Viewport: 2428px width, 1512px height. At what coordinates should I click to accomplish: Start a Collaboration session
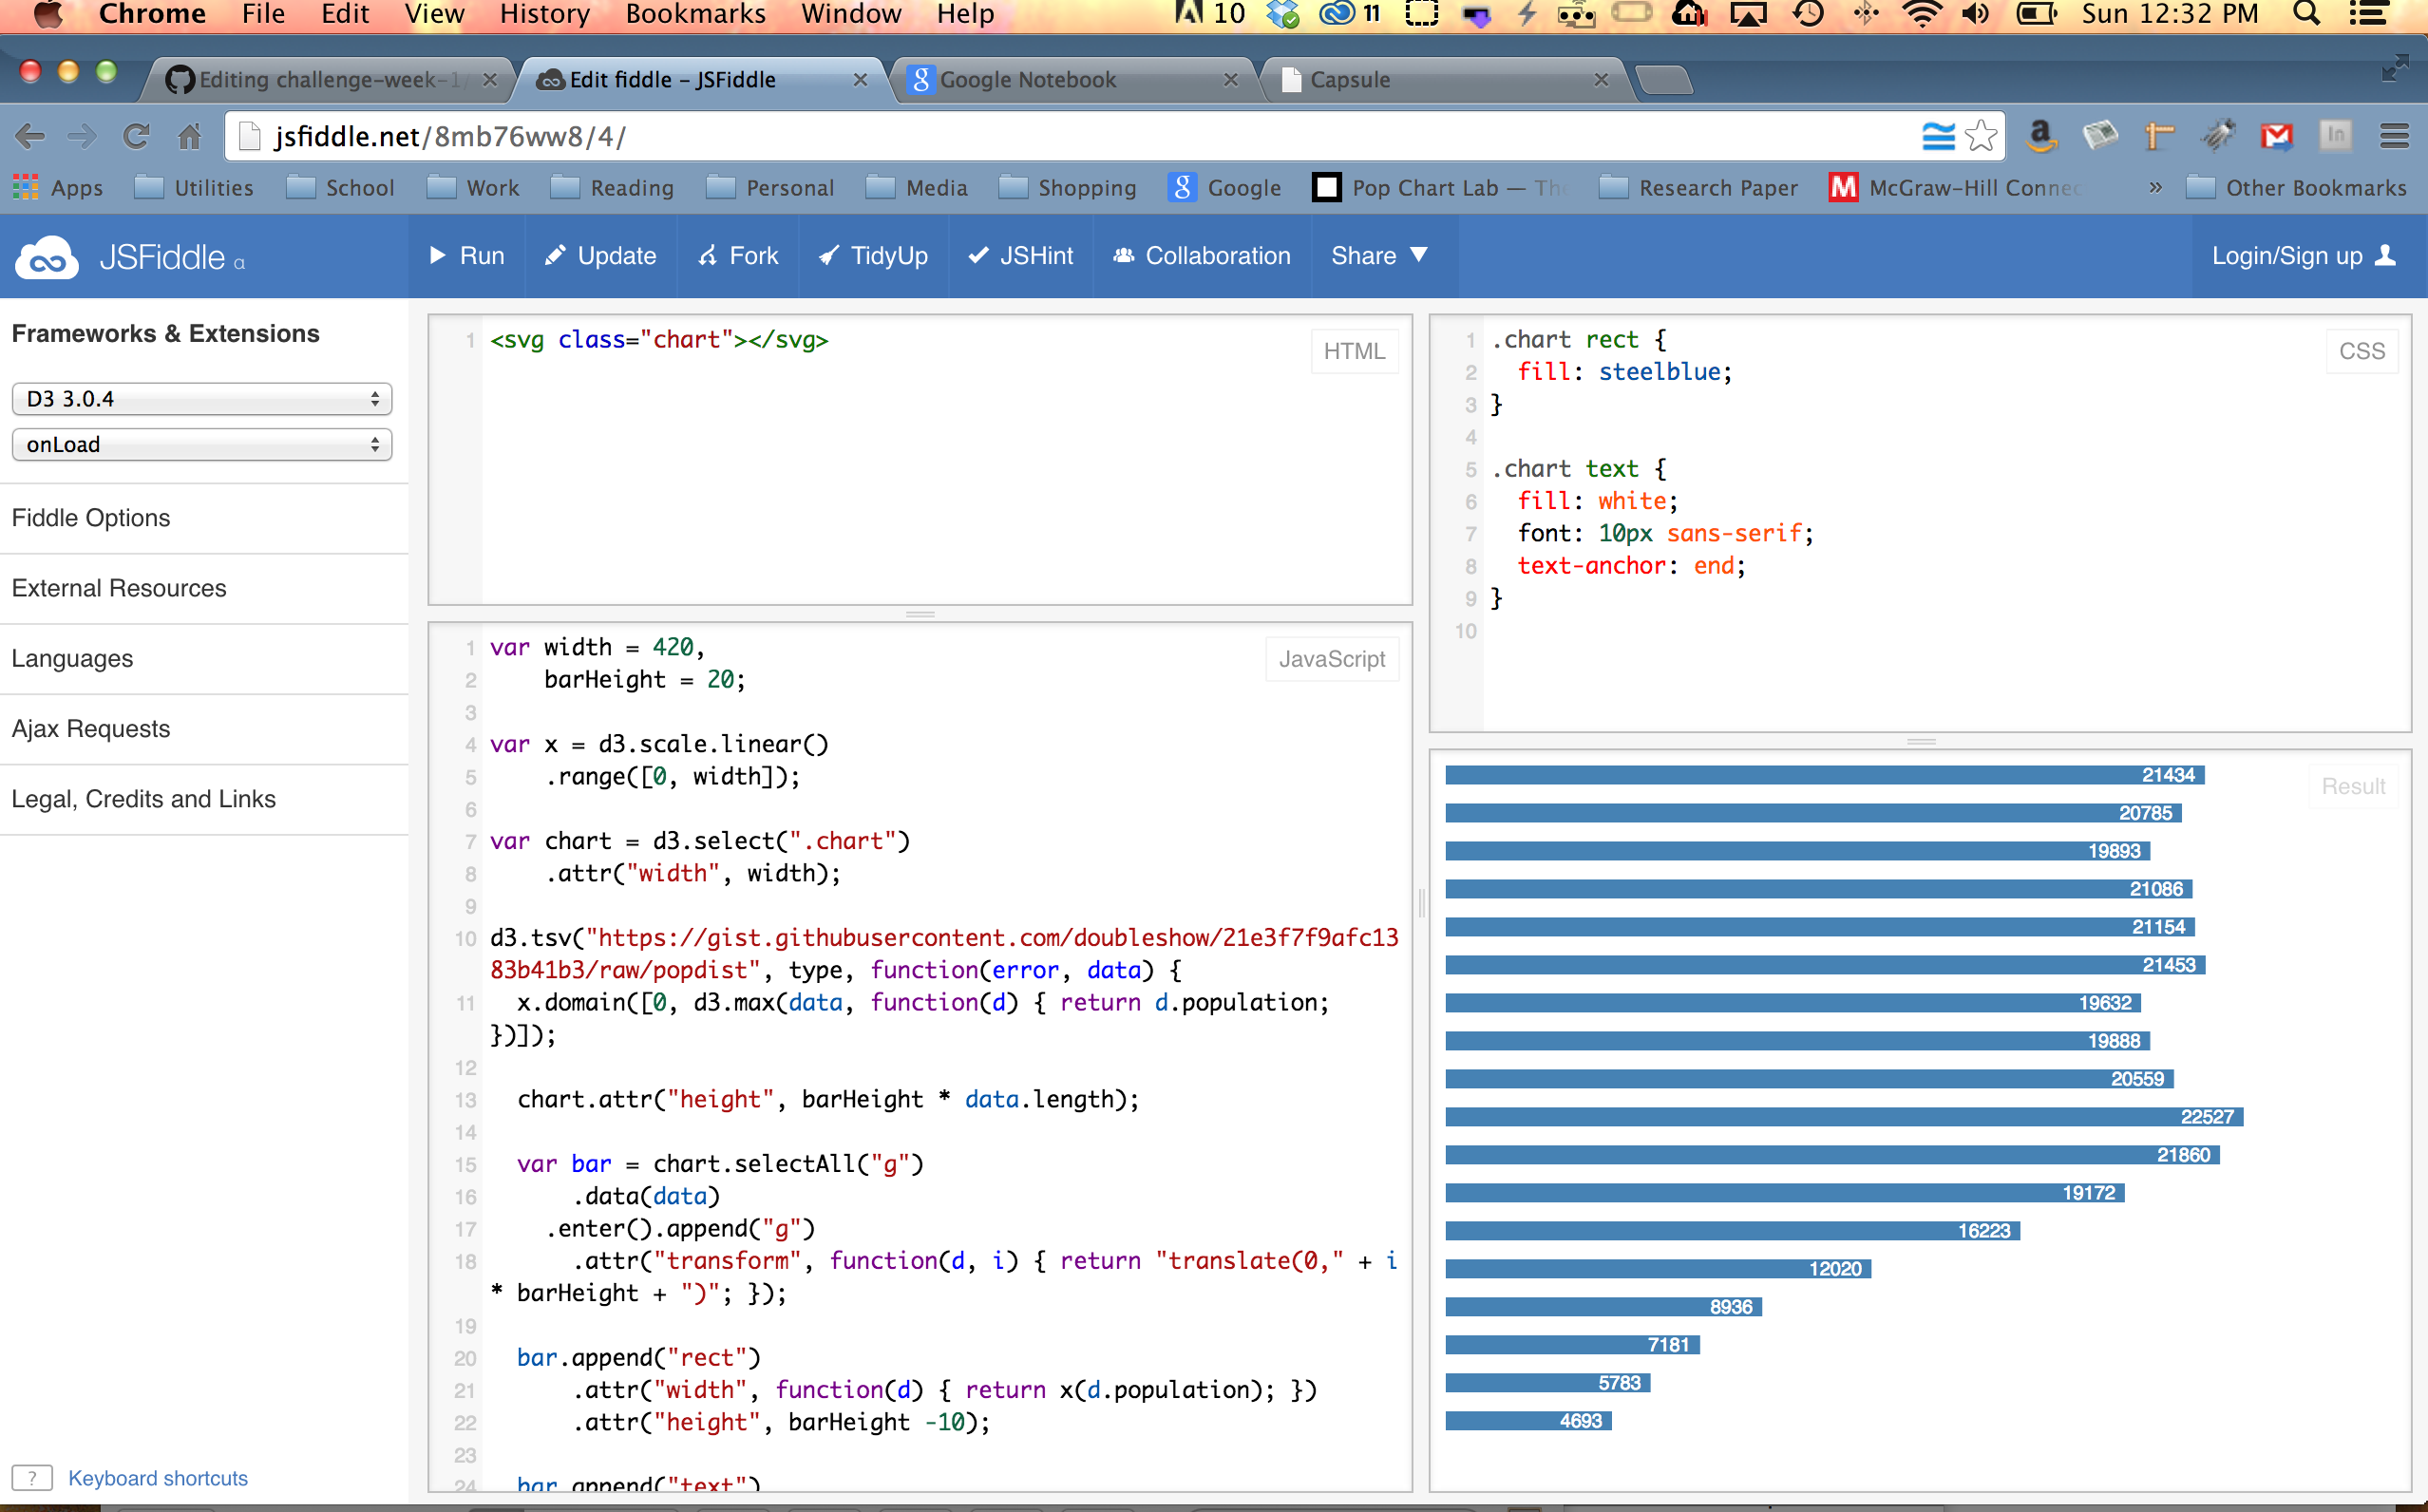[x=1201, y=256]
